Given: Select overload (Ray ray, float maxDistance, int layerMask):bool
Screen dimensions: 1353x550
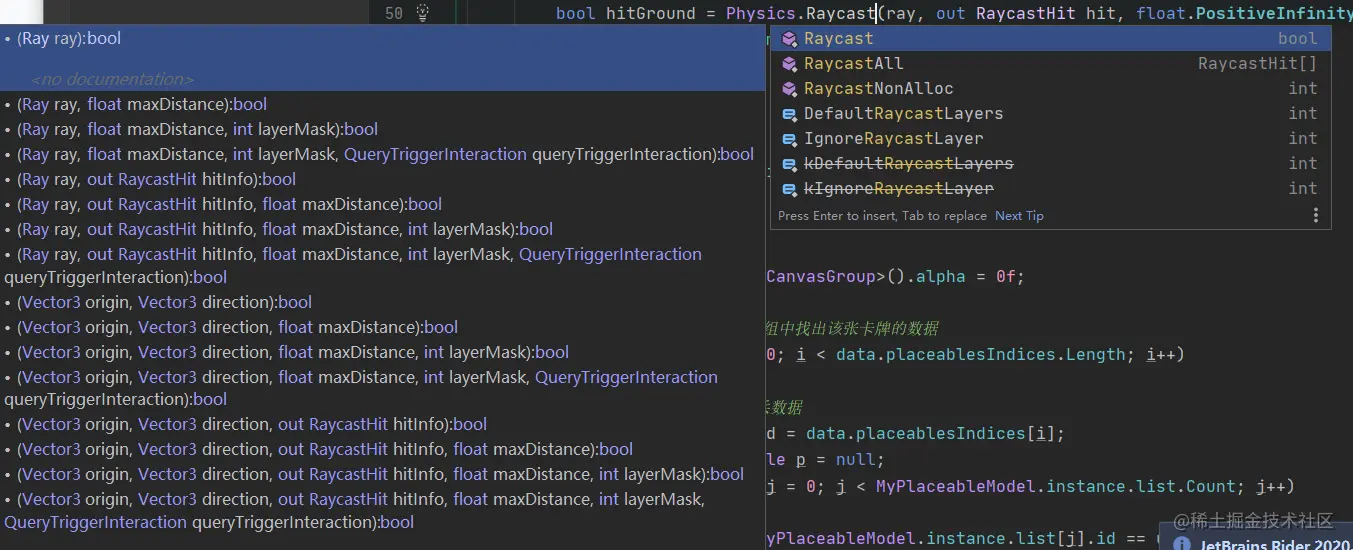Looking at the screenshot, I should [x=191, y=129].
